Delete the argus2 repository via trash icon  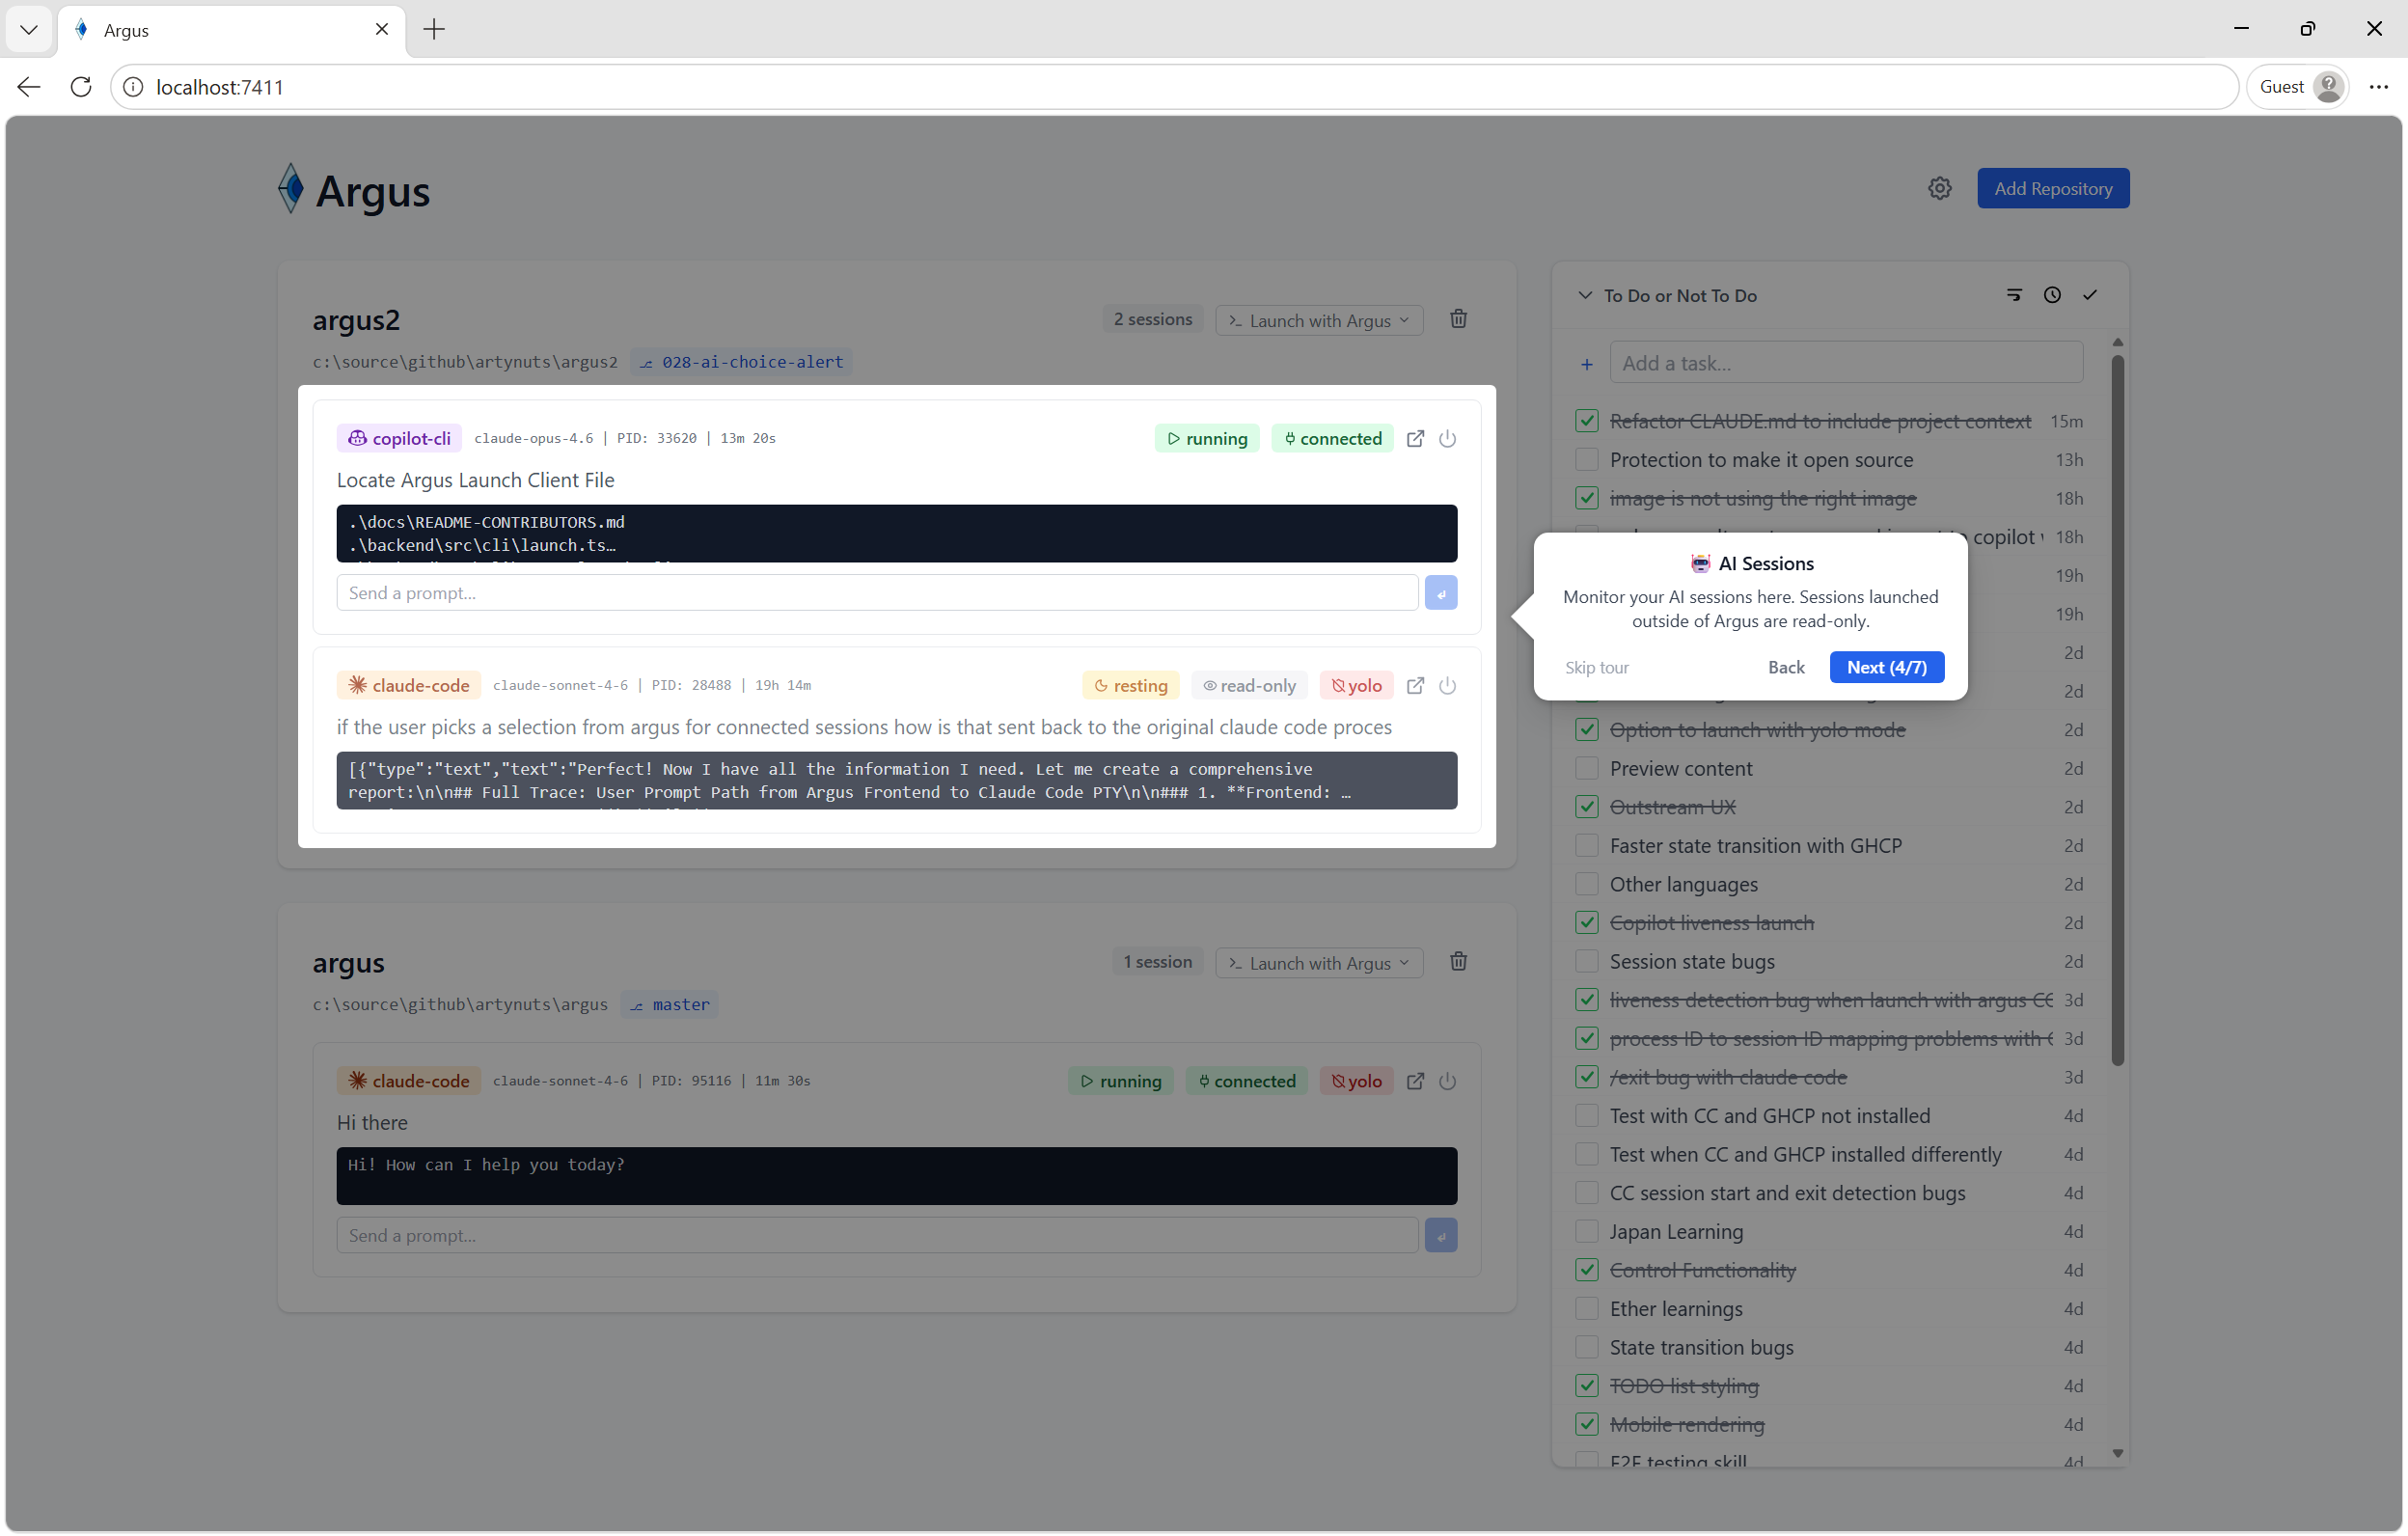point(1458,319)
